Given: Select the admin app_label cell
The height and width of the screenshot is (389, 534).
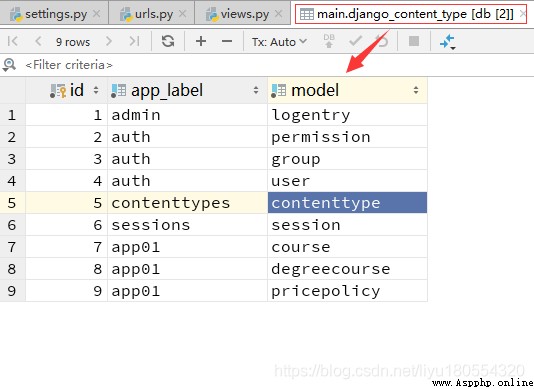Looking at the screenshot, I should click(188, 115).
